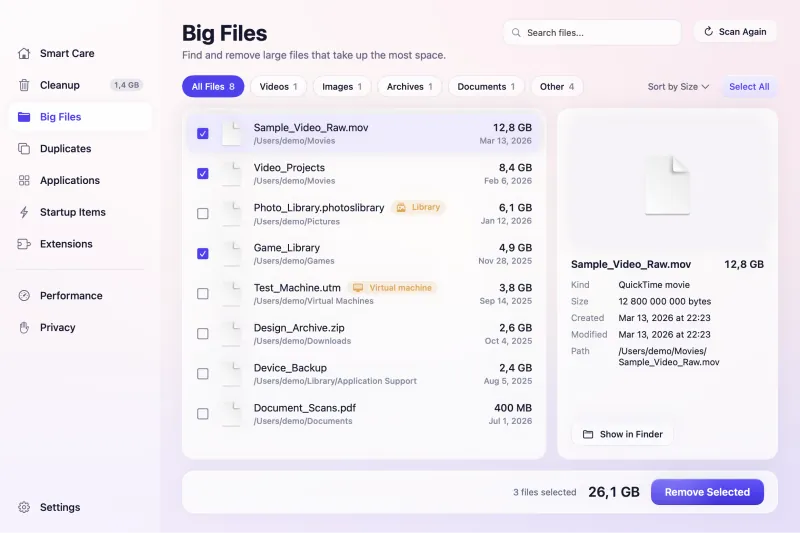This screenshot has width=800, height=533.
Task: Check the Device_Backup checkbox
Action: (x=203, y=374)
